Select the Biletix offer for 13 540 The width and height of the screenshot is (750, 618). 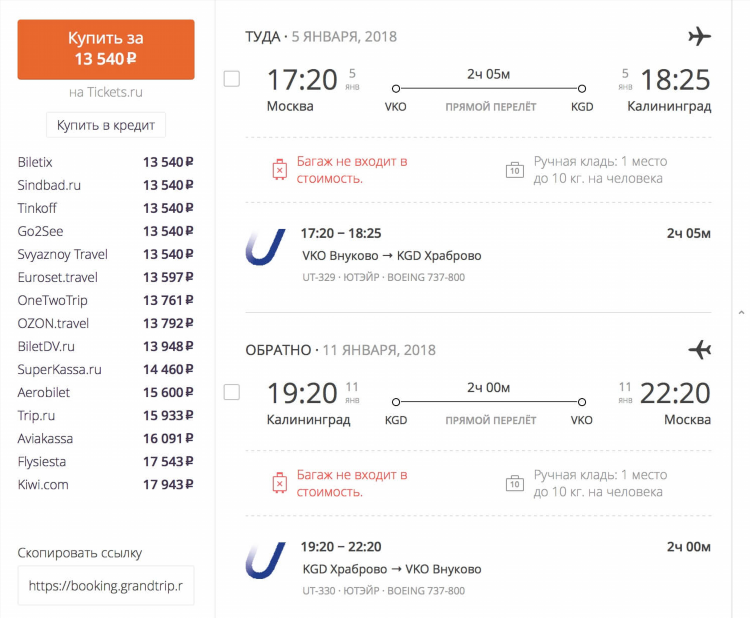click(105, 162)
